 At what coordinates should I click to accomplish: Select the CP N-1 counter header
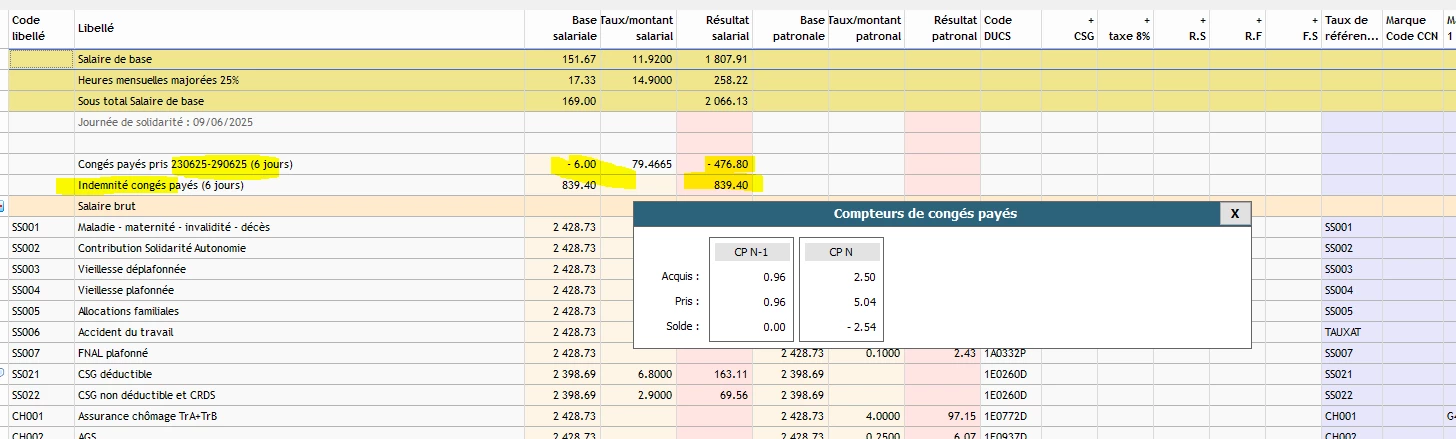pyautogui.click(x=751, y=252)
